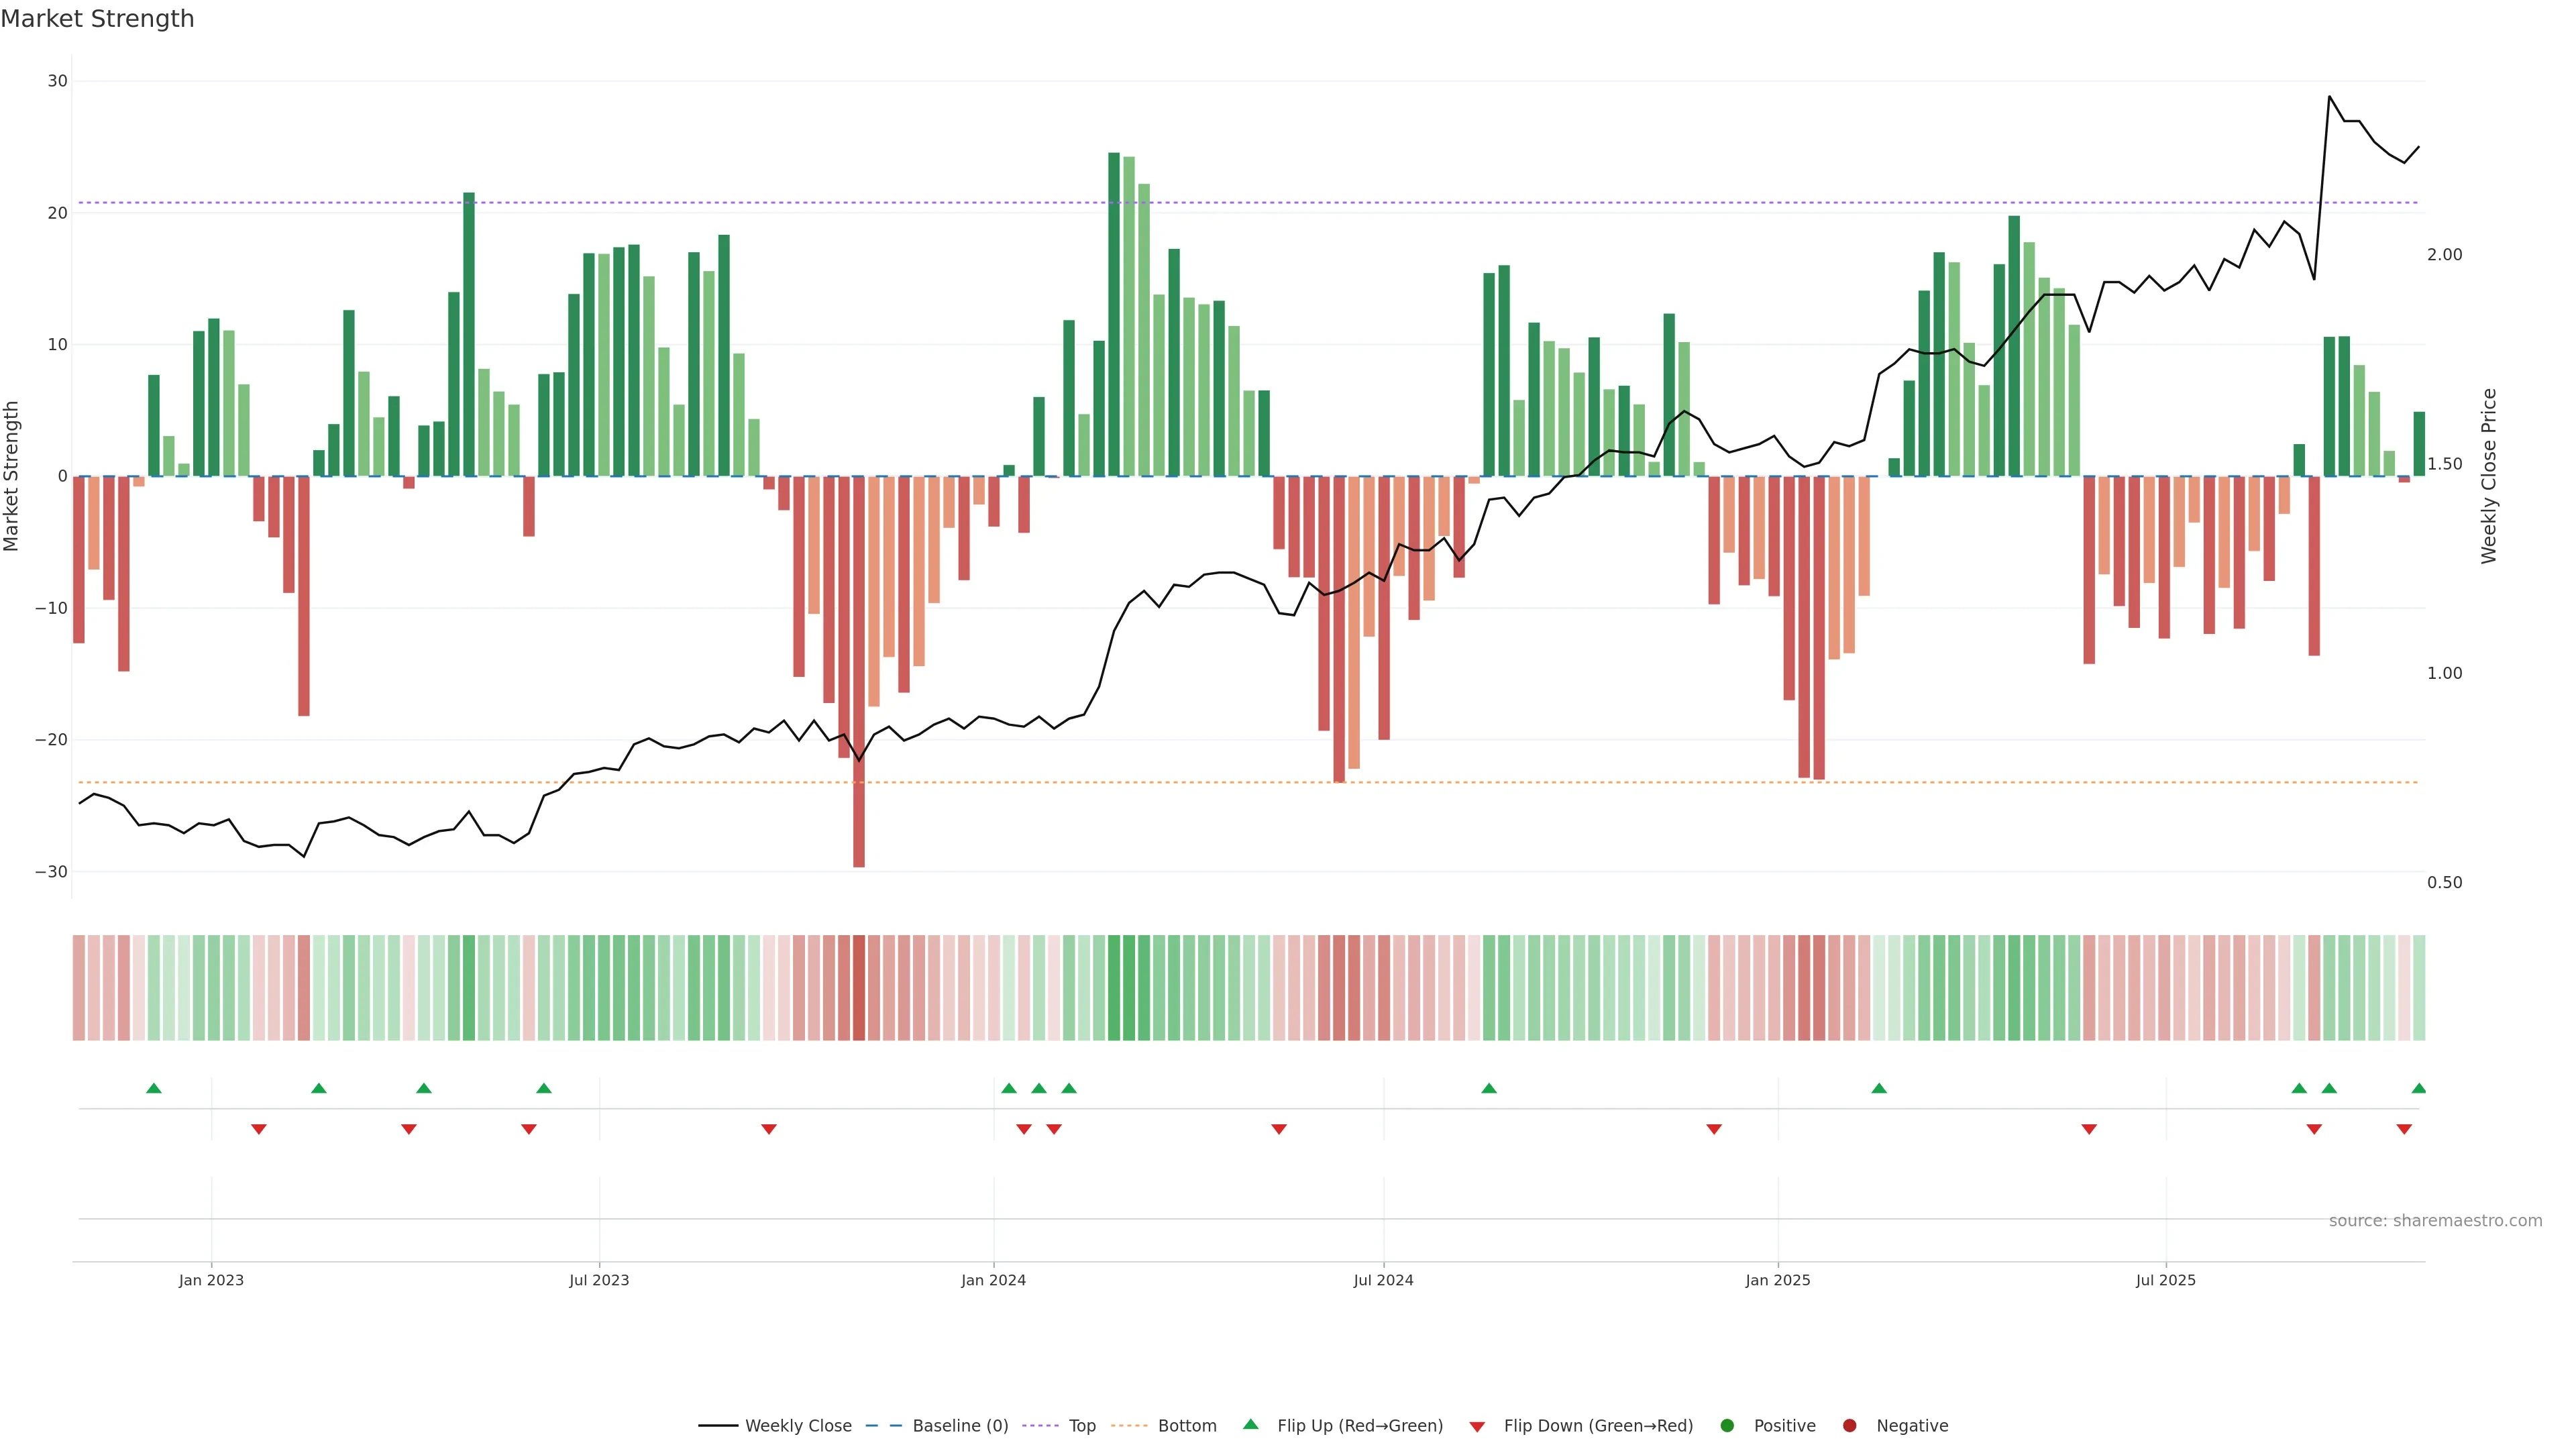2576x1449 pixels.
Task: Click the Weekly Close Price axis title
Action: tap(2489, 476)
